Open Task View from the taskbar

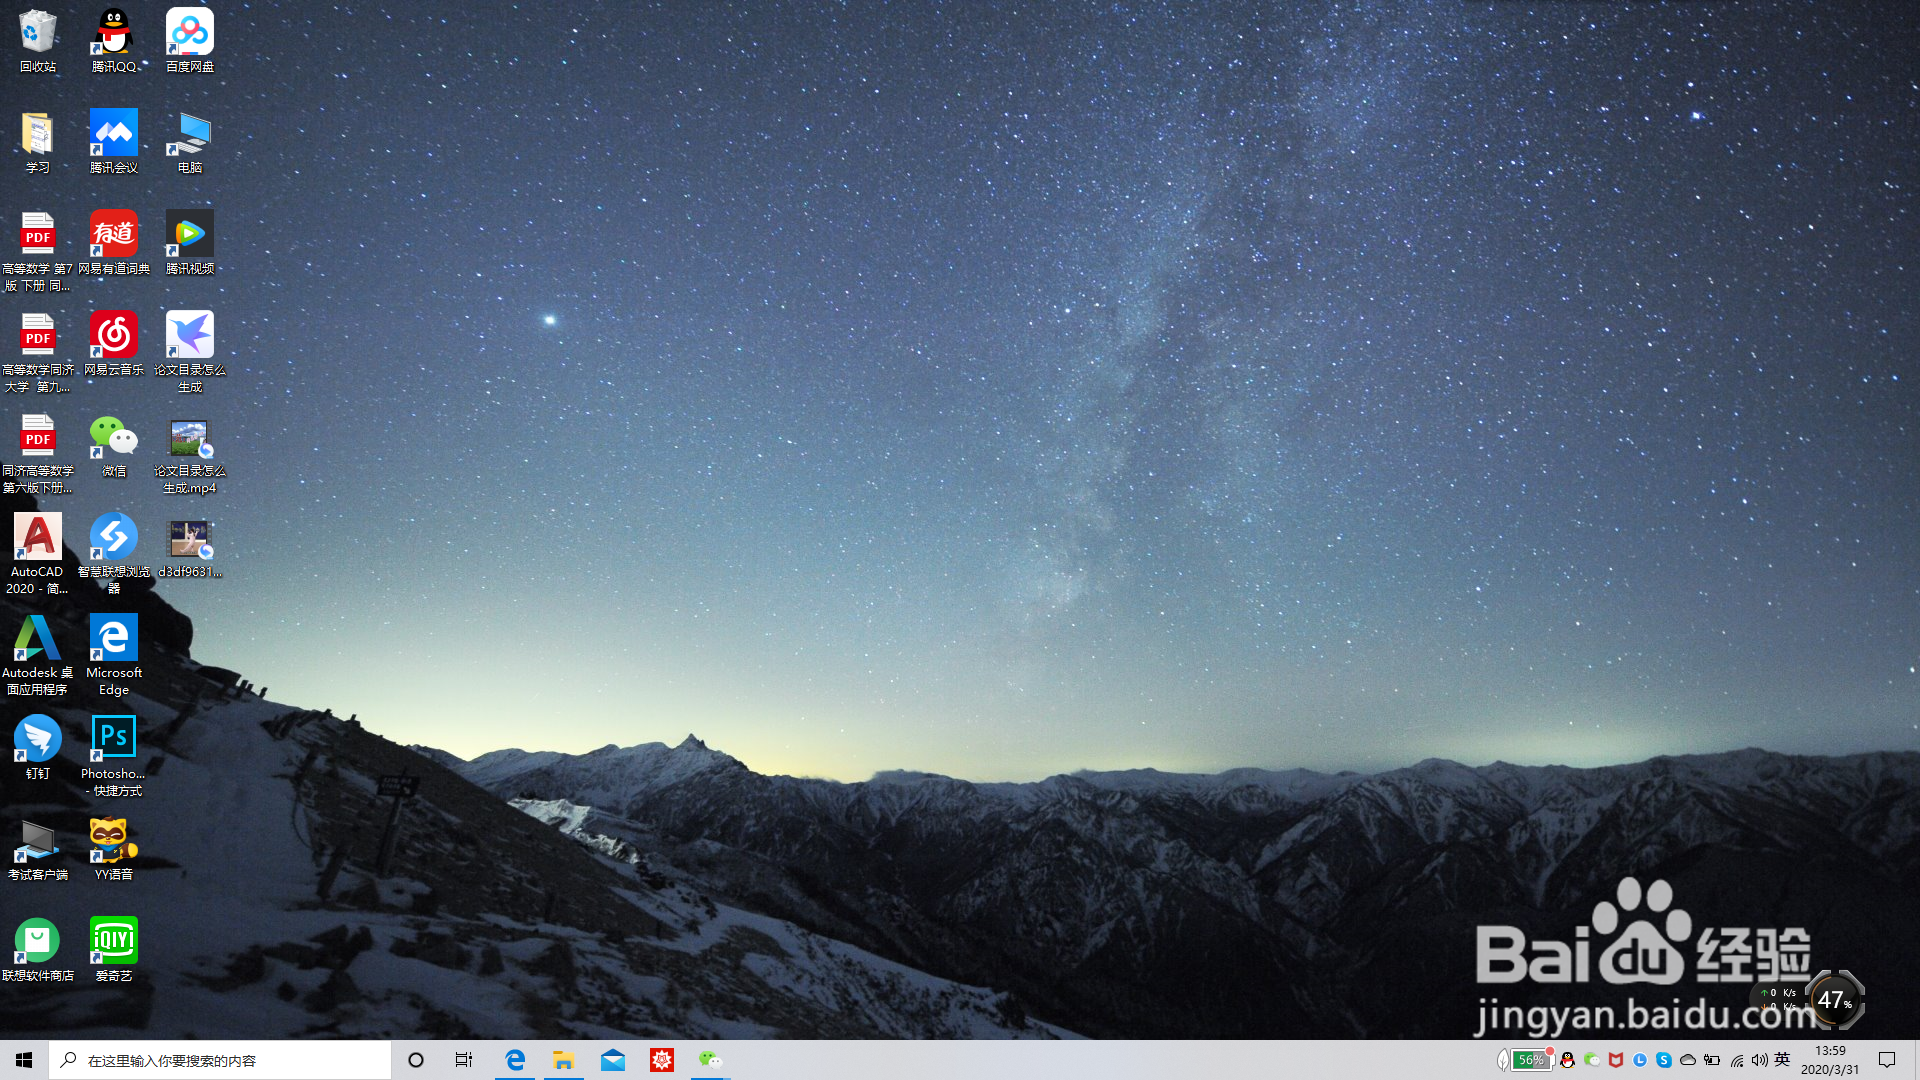464,1060
